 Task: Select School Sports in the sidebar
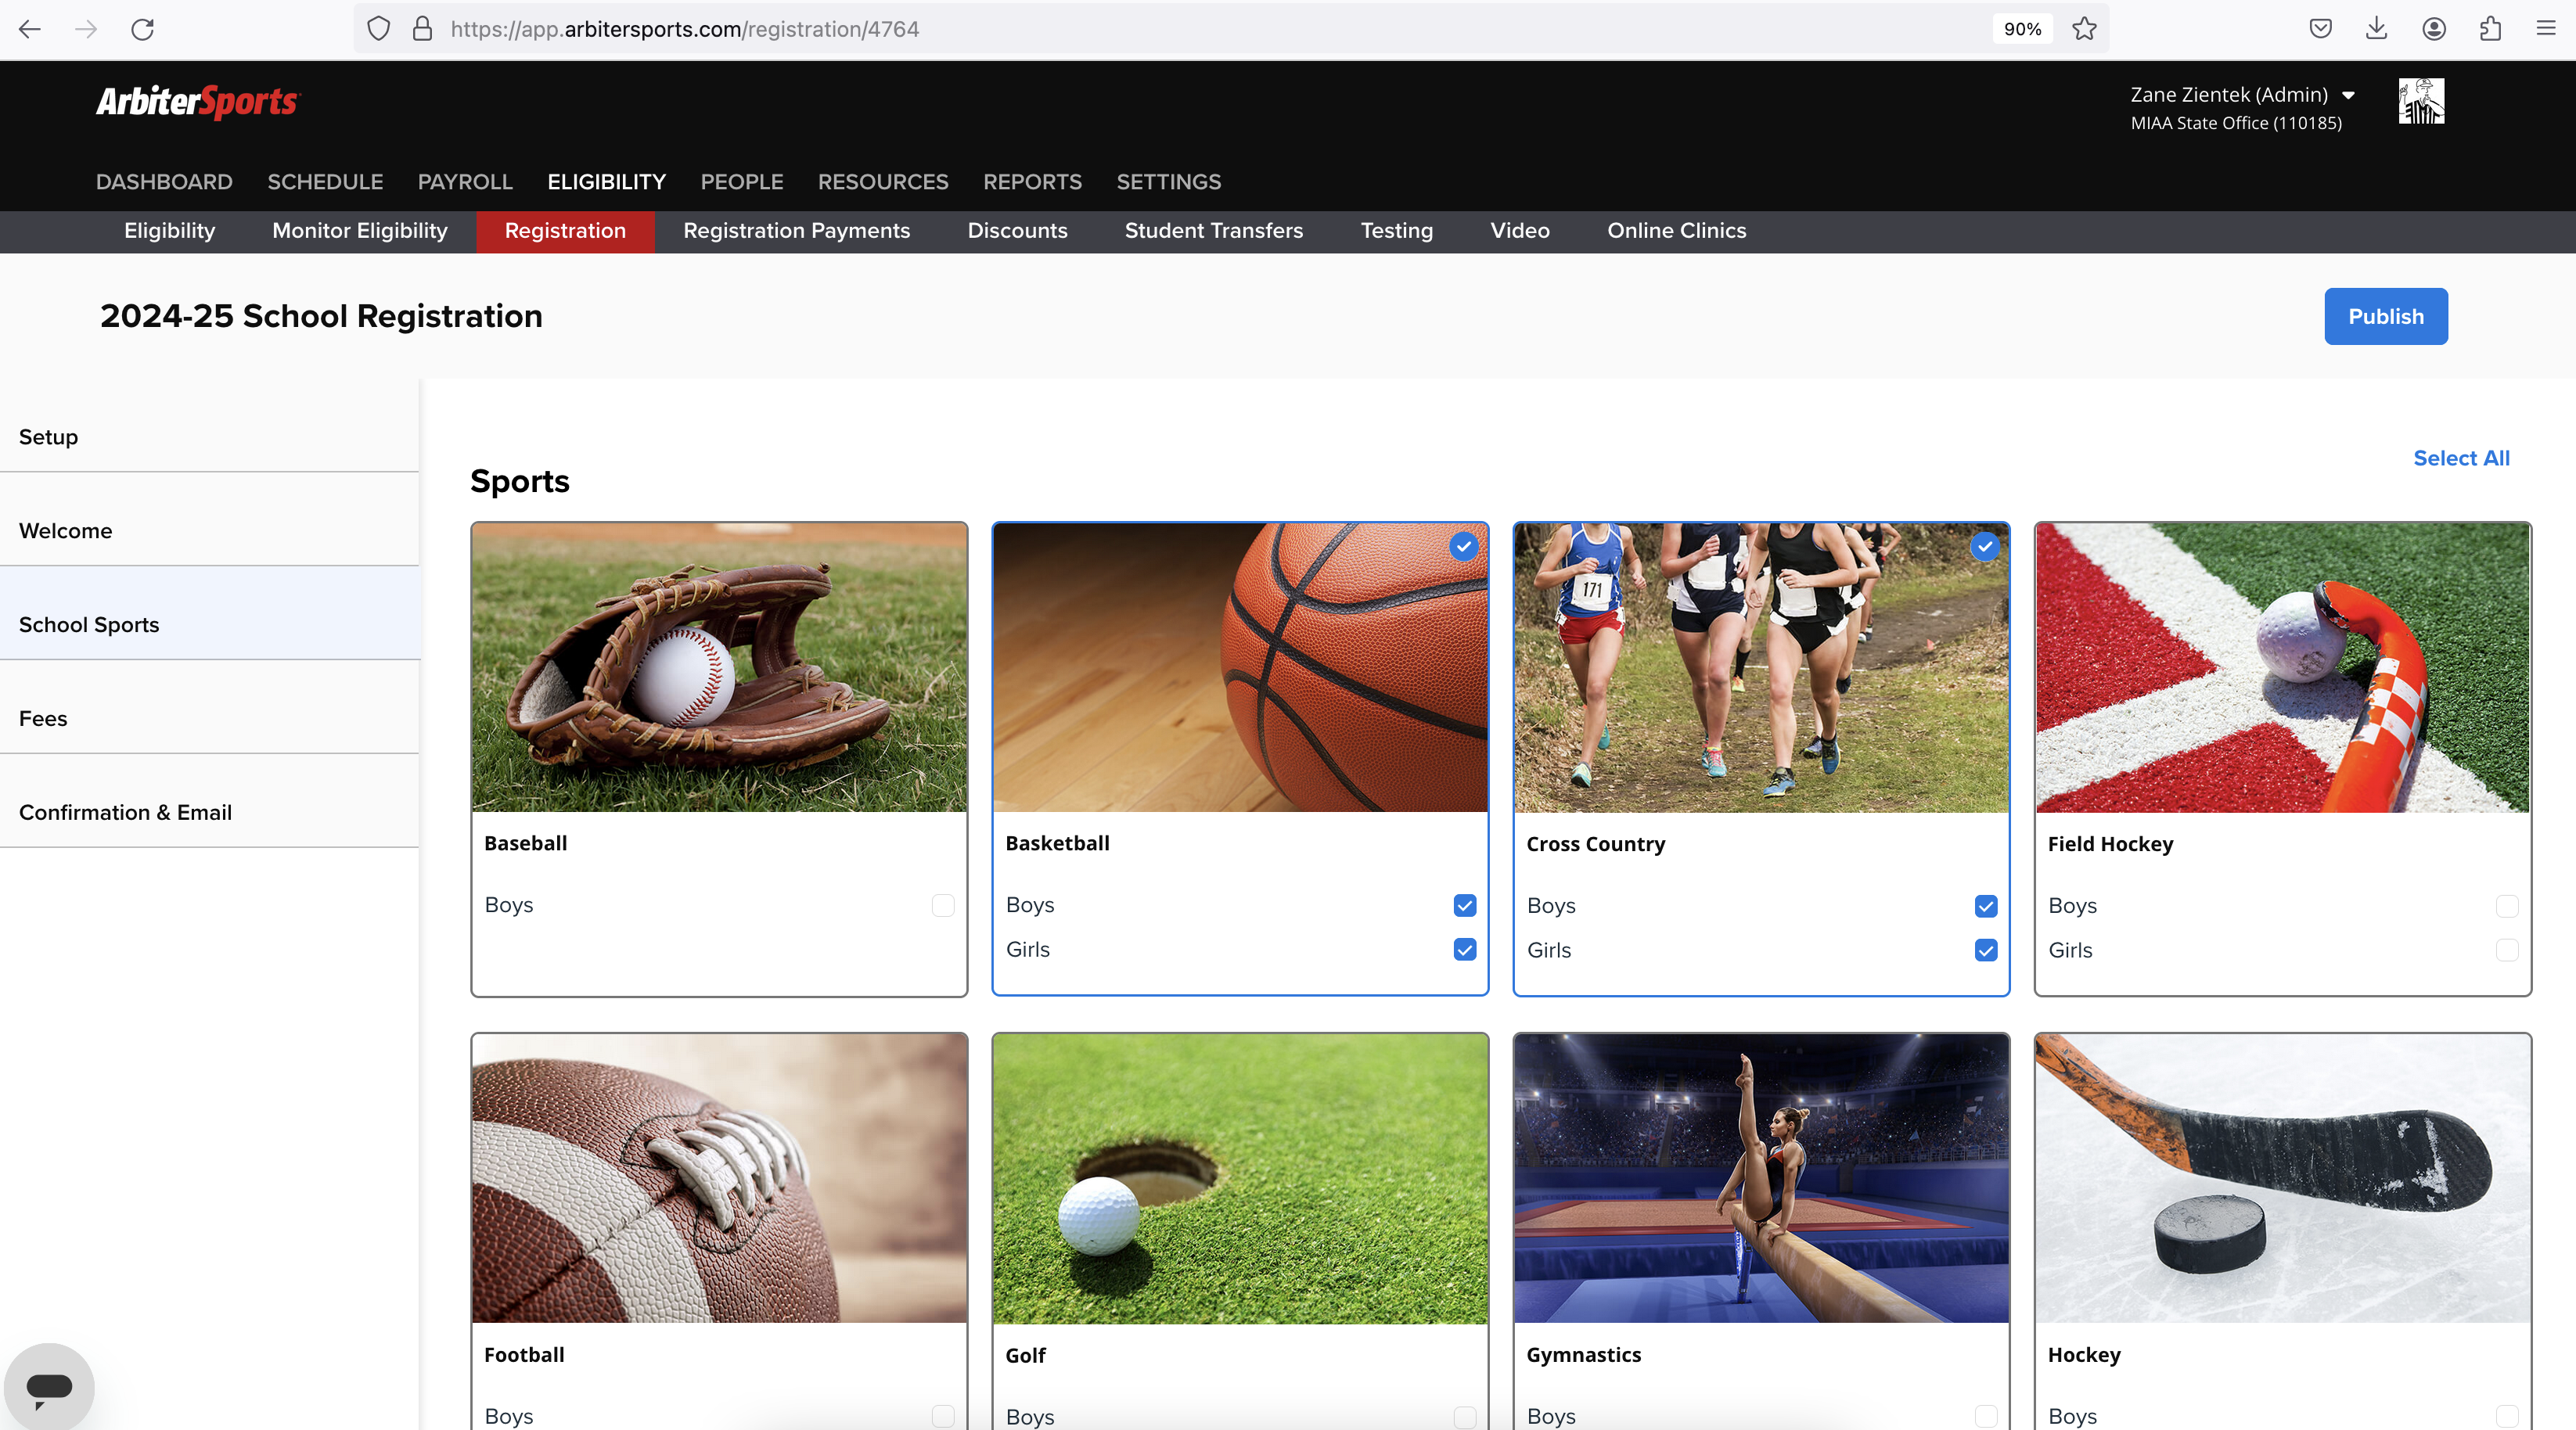(209, 614)
